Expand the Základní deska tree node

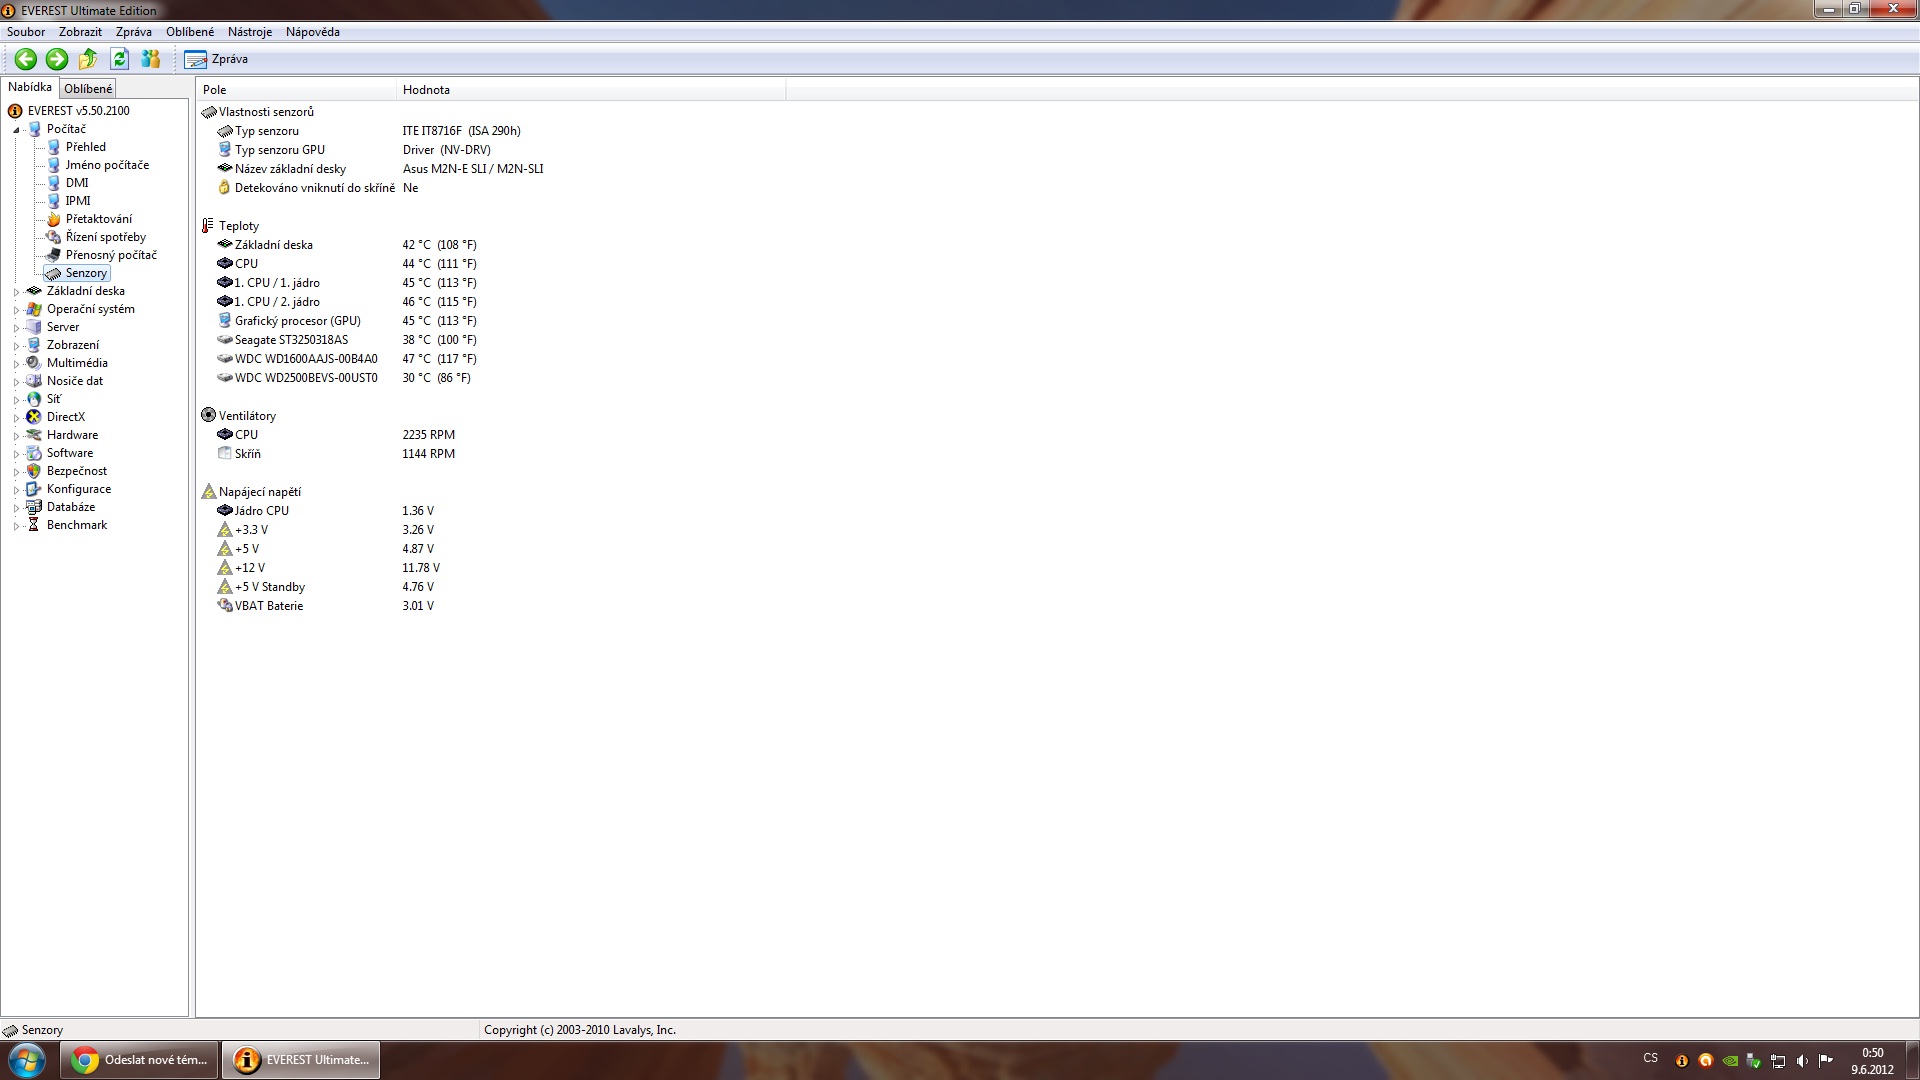17,292
